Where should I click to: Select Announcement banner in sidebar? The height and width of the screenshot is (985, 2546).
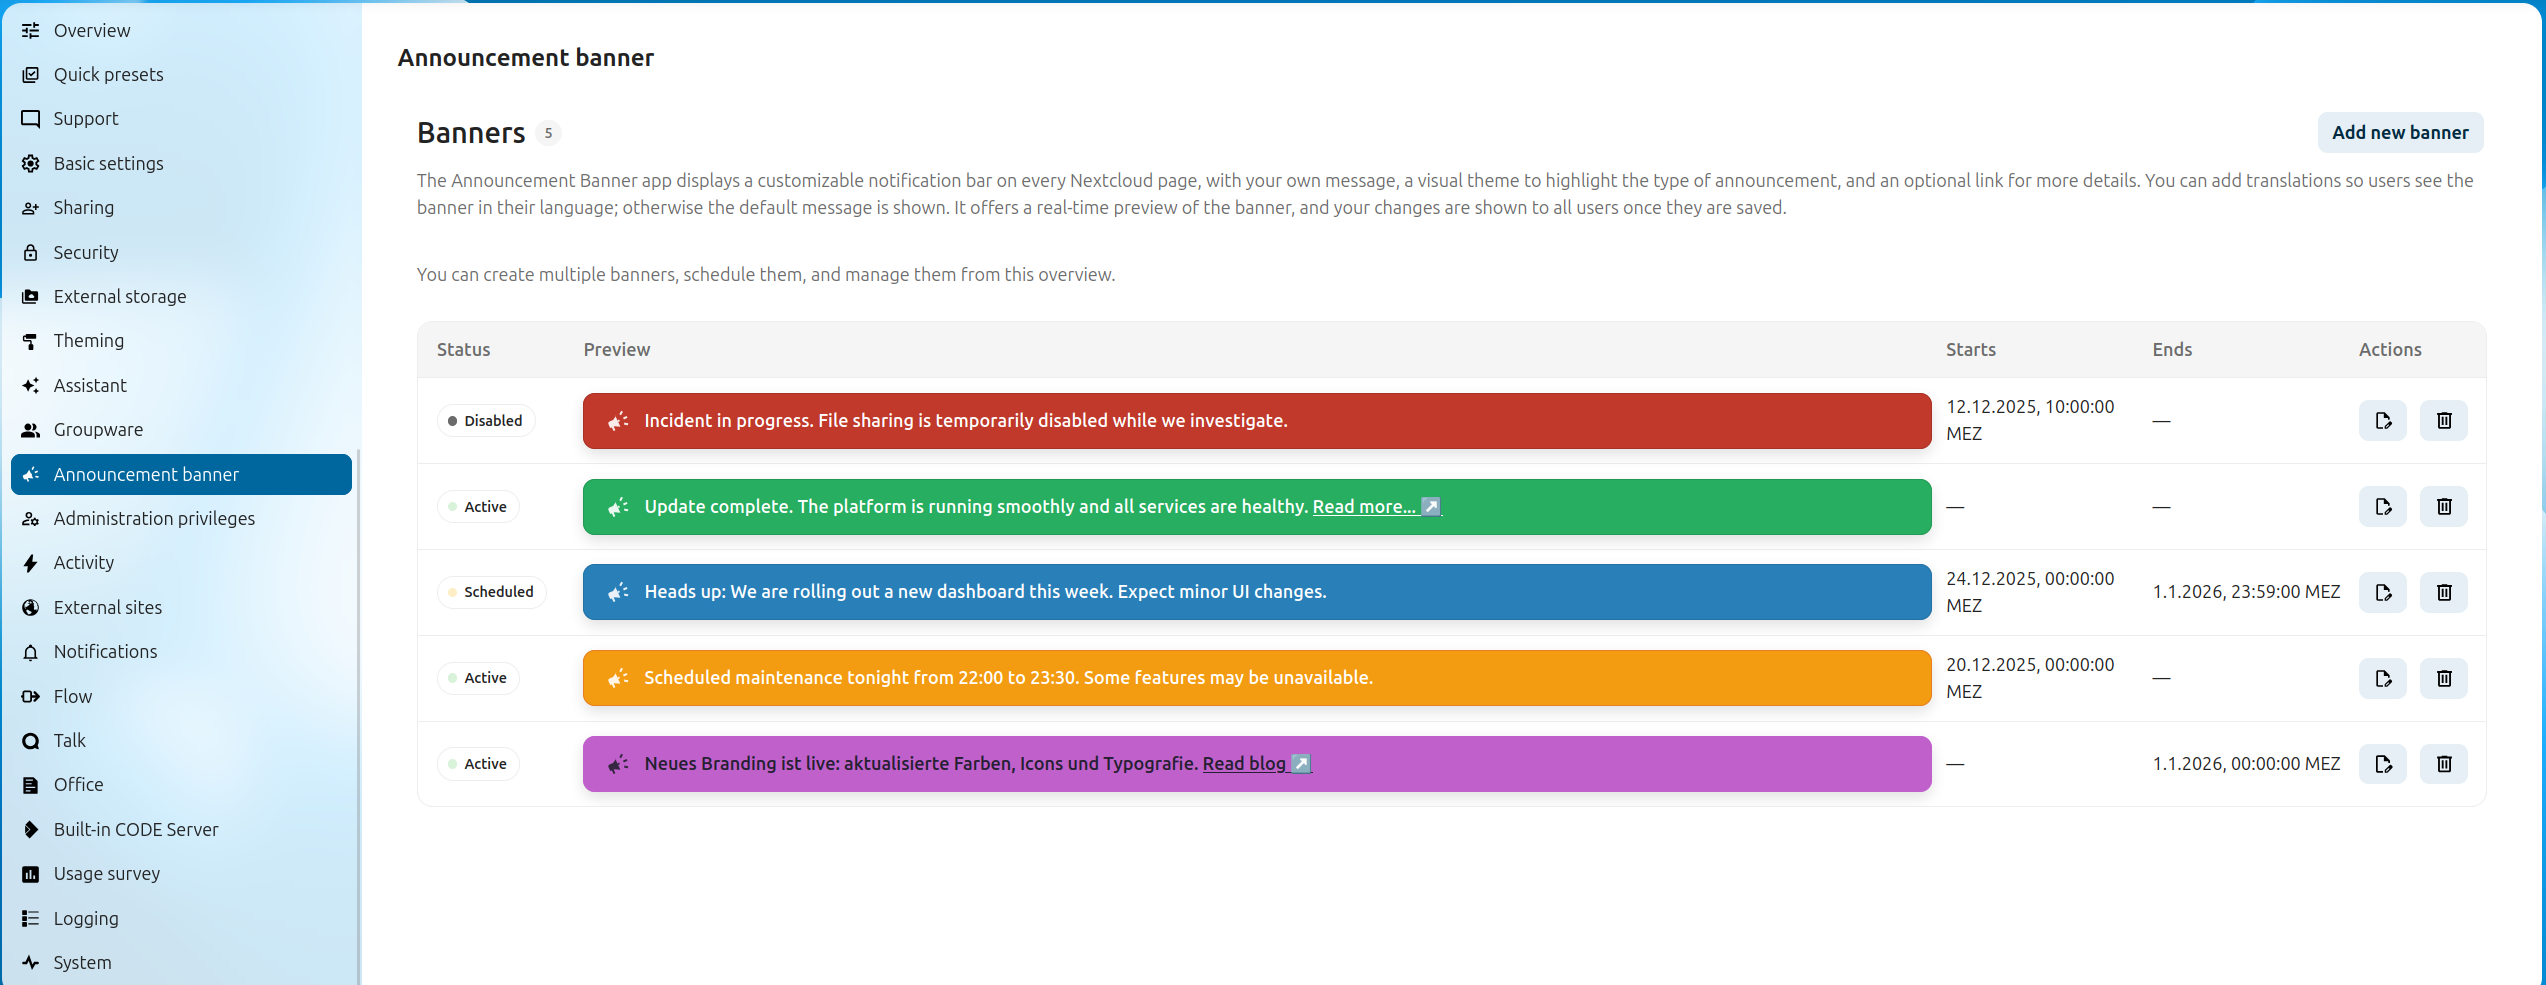click(181, 474)
